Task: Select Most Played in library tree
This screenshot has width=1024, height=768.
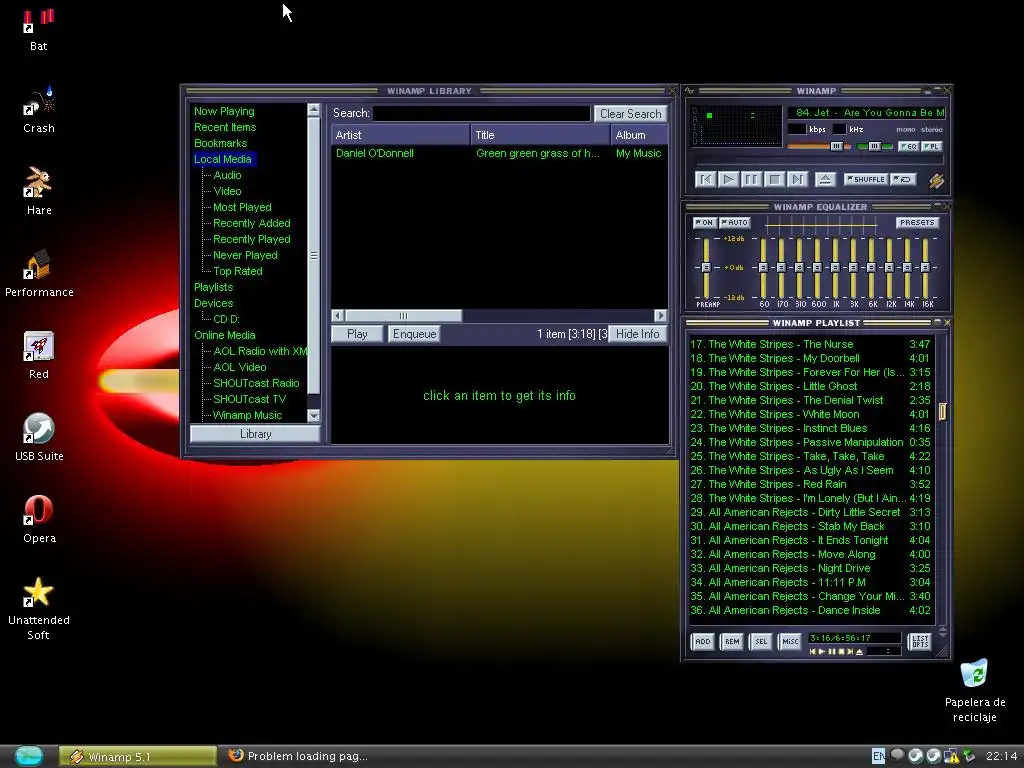Action: (x=242, y=207)
